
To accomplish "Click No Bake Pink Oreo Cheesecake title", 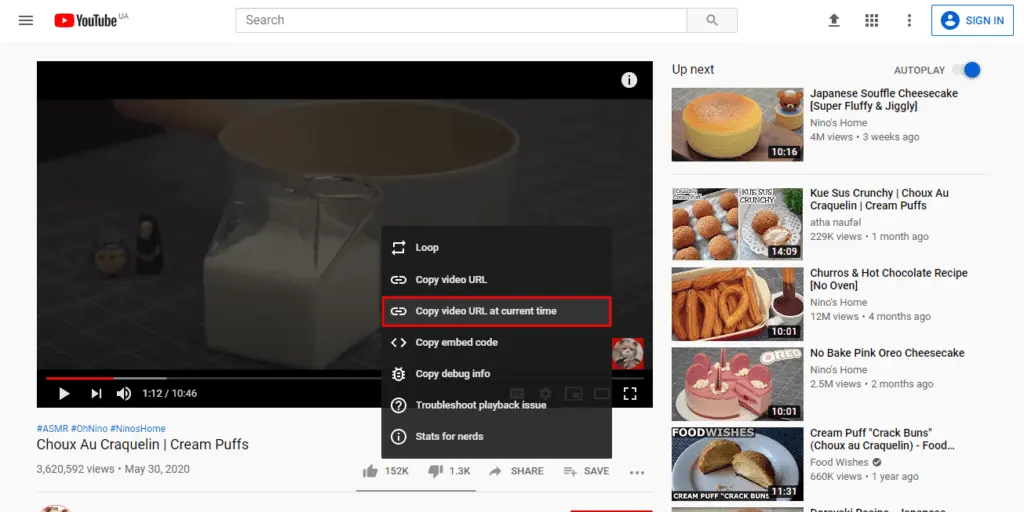I will click(x=888, y=353).
